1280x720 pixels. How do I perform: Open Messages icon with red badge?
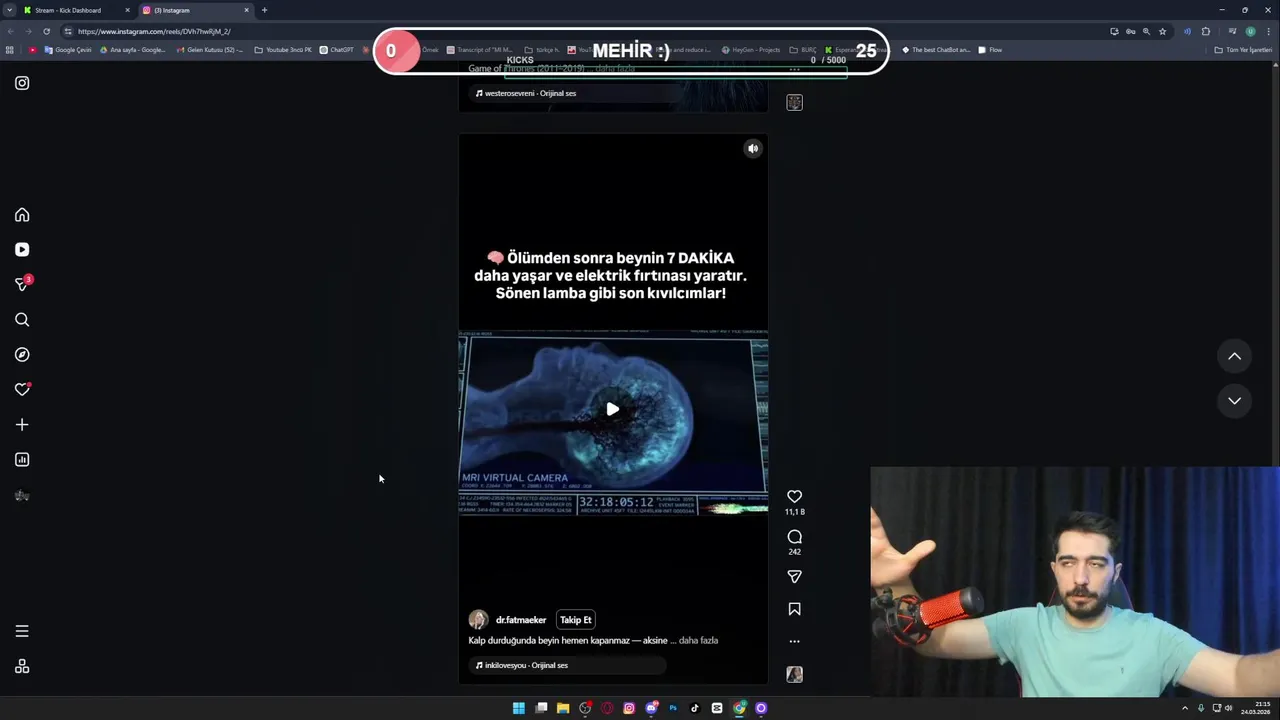coord(22,284)
